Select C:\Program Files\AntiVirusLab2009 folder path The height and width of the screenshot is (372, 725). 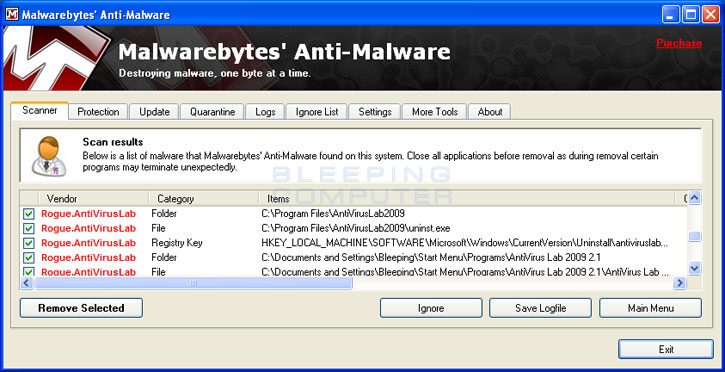tap(333, 214)
